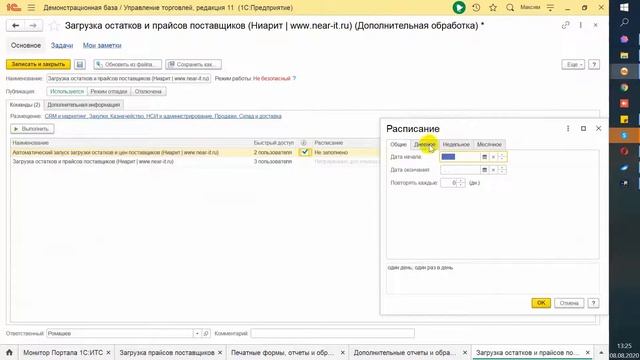640x360 pixels.
Task: Expand the Ответственный dropdown arrow
Action: coord(197,333)
